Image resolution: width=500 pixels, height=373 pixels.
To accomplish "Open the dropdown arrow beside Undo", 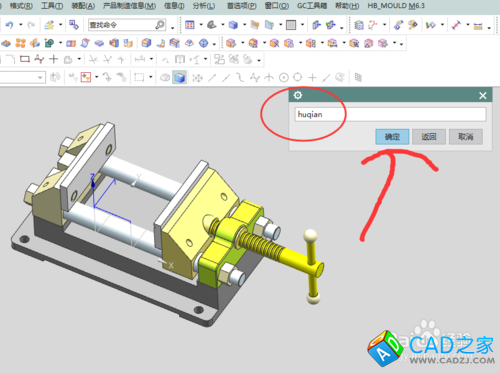I will 20,25.
